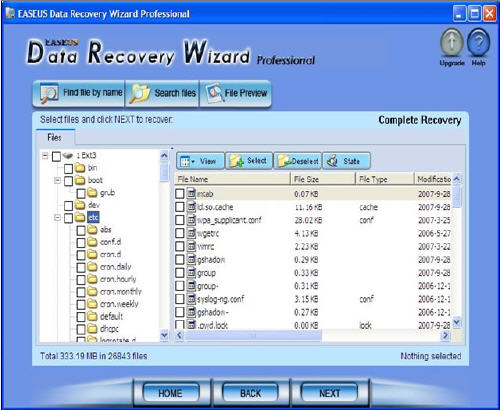Select the cron.weekly folder
Image resolution: width=500 pixels, height=410 pixels.
tap(119, 304)
